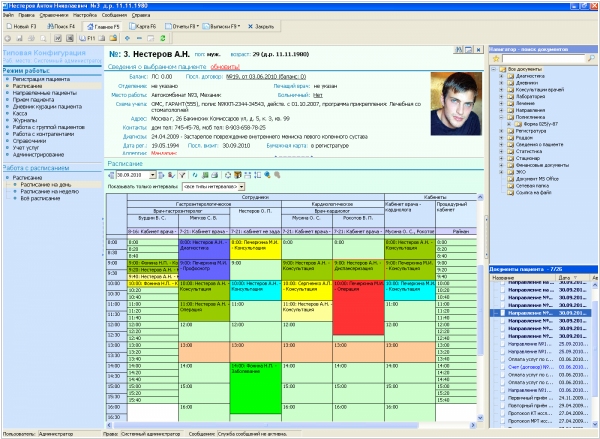Click the blue magnifier icon in the schedule toolbar

(x=267, y=175)
